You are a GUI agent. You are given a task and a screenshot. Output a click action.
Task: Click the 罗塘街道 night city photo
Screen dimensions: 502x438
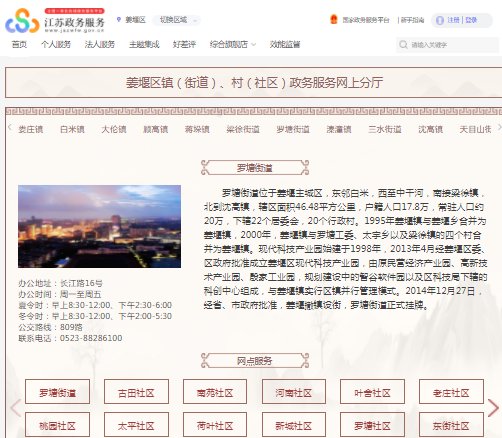(99, 226)
